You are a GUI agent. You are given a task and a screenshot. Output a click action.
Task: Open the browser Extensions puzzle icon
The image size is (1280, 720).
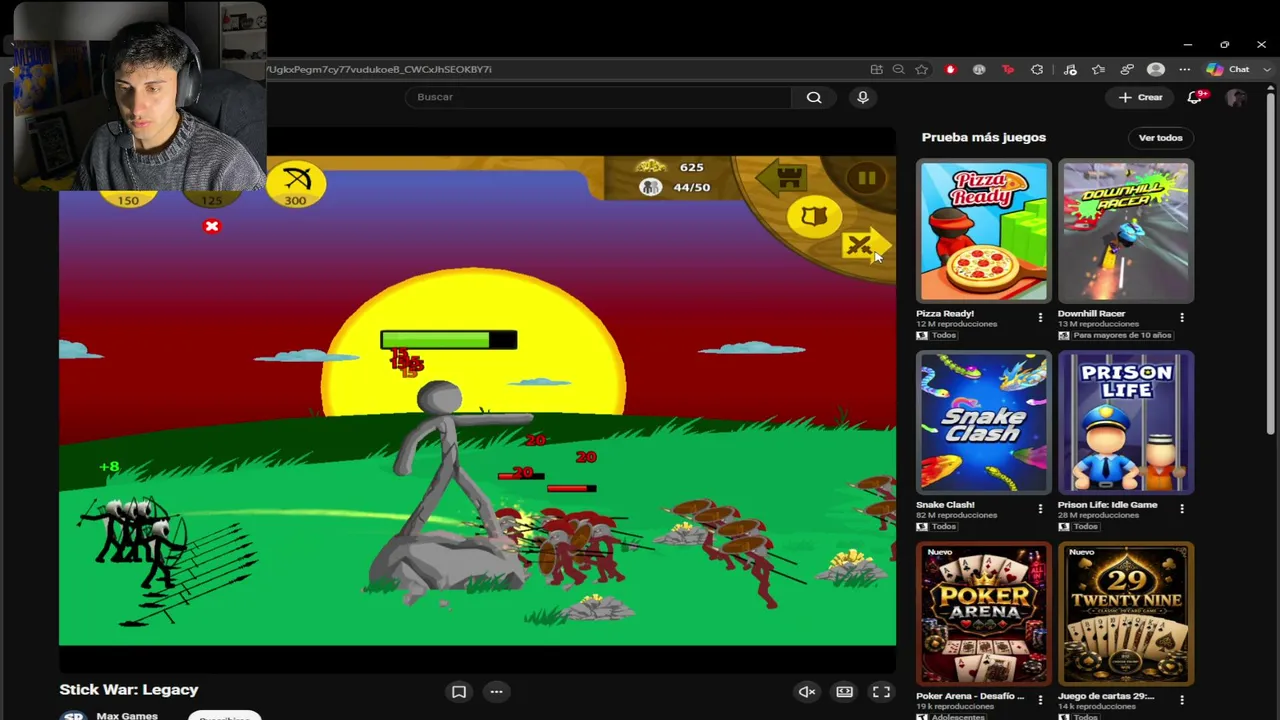[1037, 70]
